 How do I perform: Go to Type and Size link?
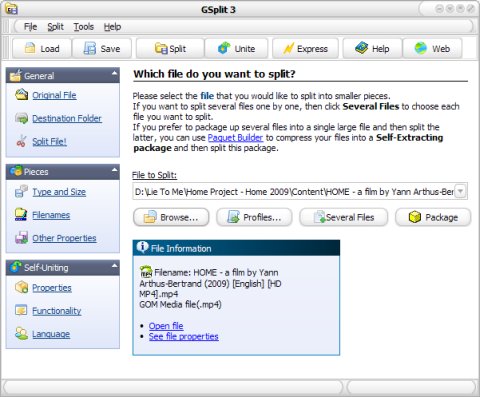click(x=59, y=192)
